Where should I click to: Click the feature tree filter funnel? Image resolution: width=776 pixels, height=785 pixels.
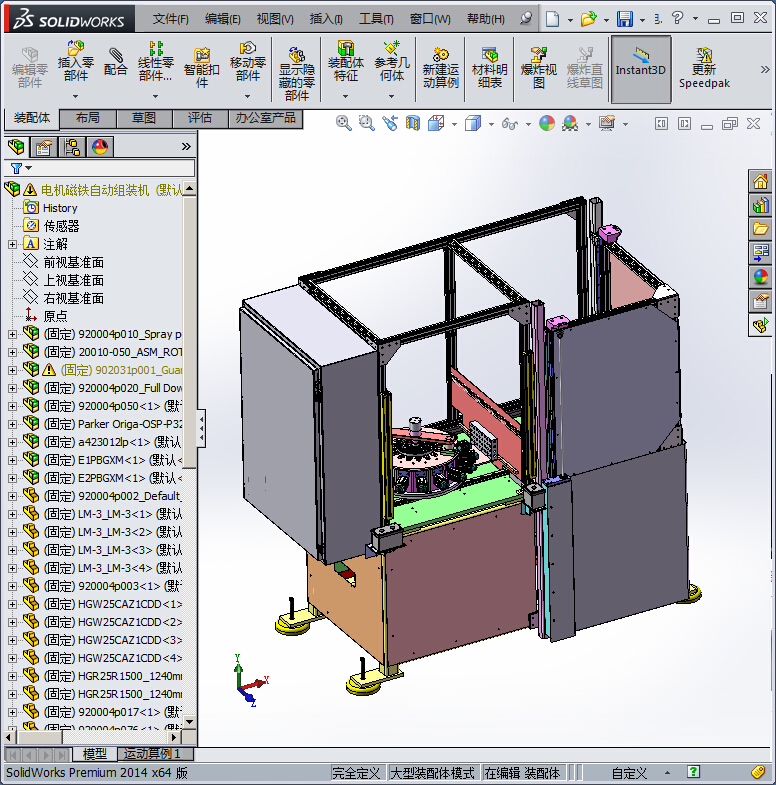click(x=17, y=168)
